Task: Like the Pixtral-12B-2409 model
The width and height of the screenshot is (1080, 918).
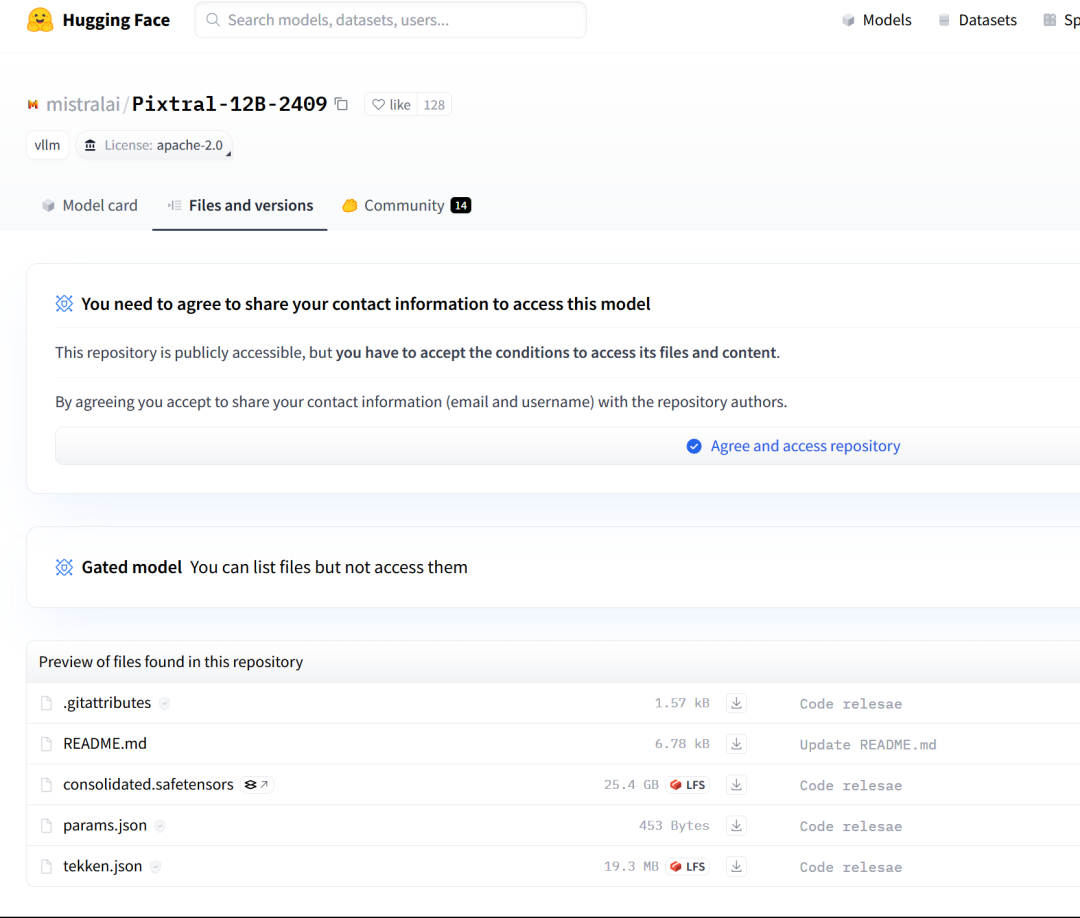Action: click(x=391, y=104)
